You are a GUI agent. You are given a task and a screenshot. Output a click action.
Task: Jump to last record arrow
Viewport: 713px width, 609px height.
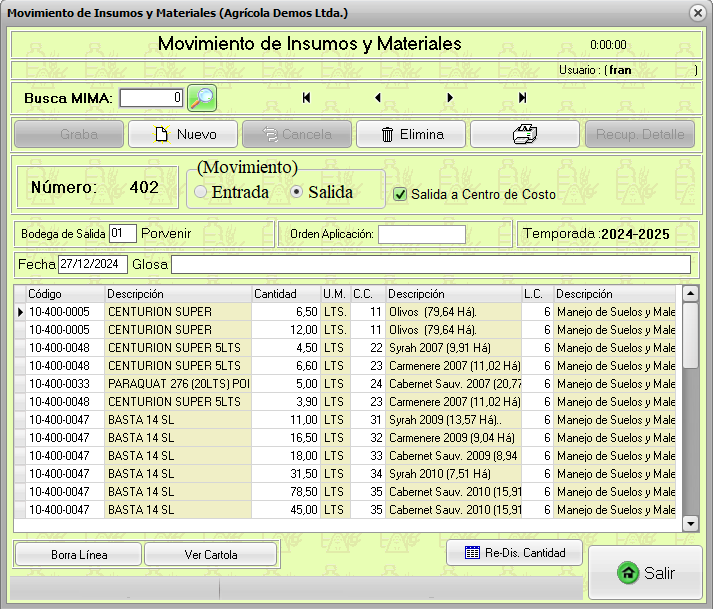click(522, 97)
